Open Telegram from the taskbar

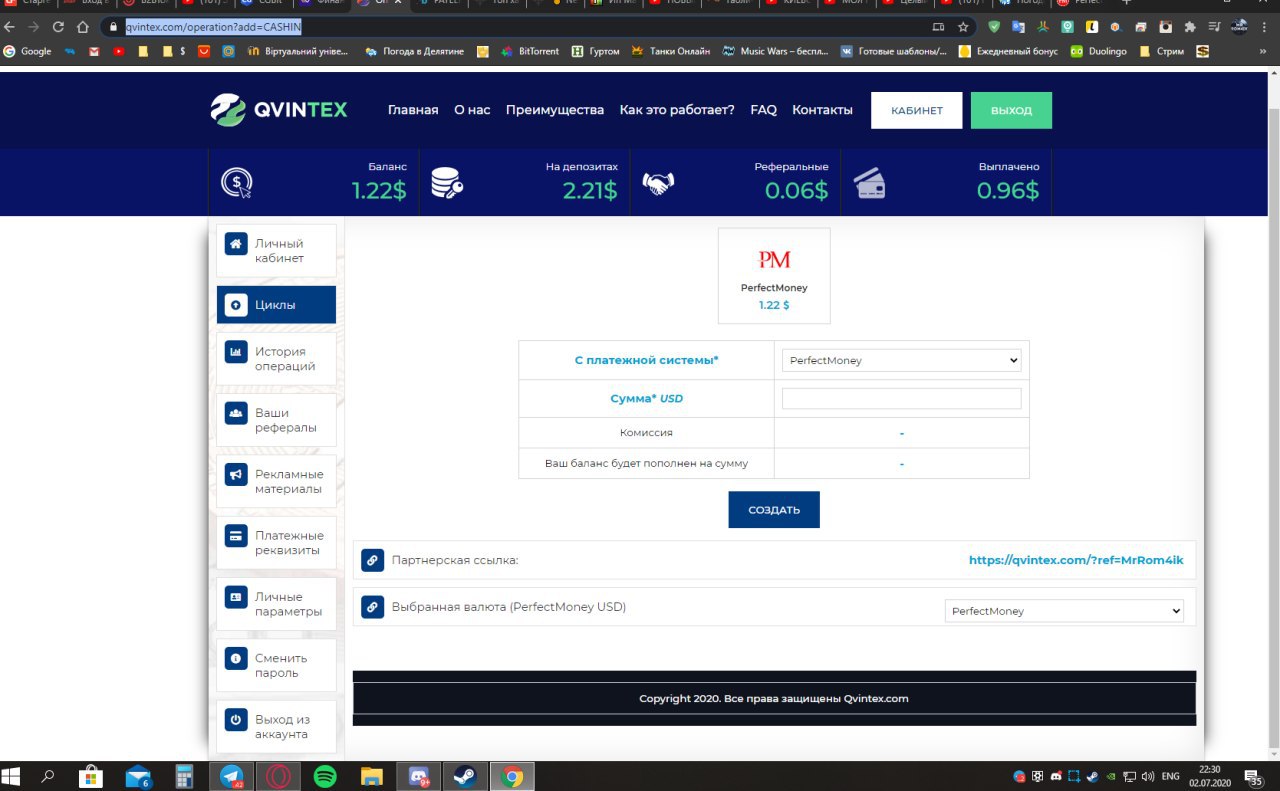coord(232,776)
